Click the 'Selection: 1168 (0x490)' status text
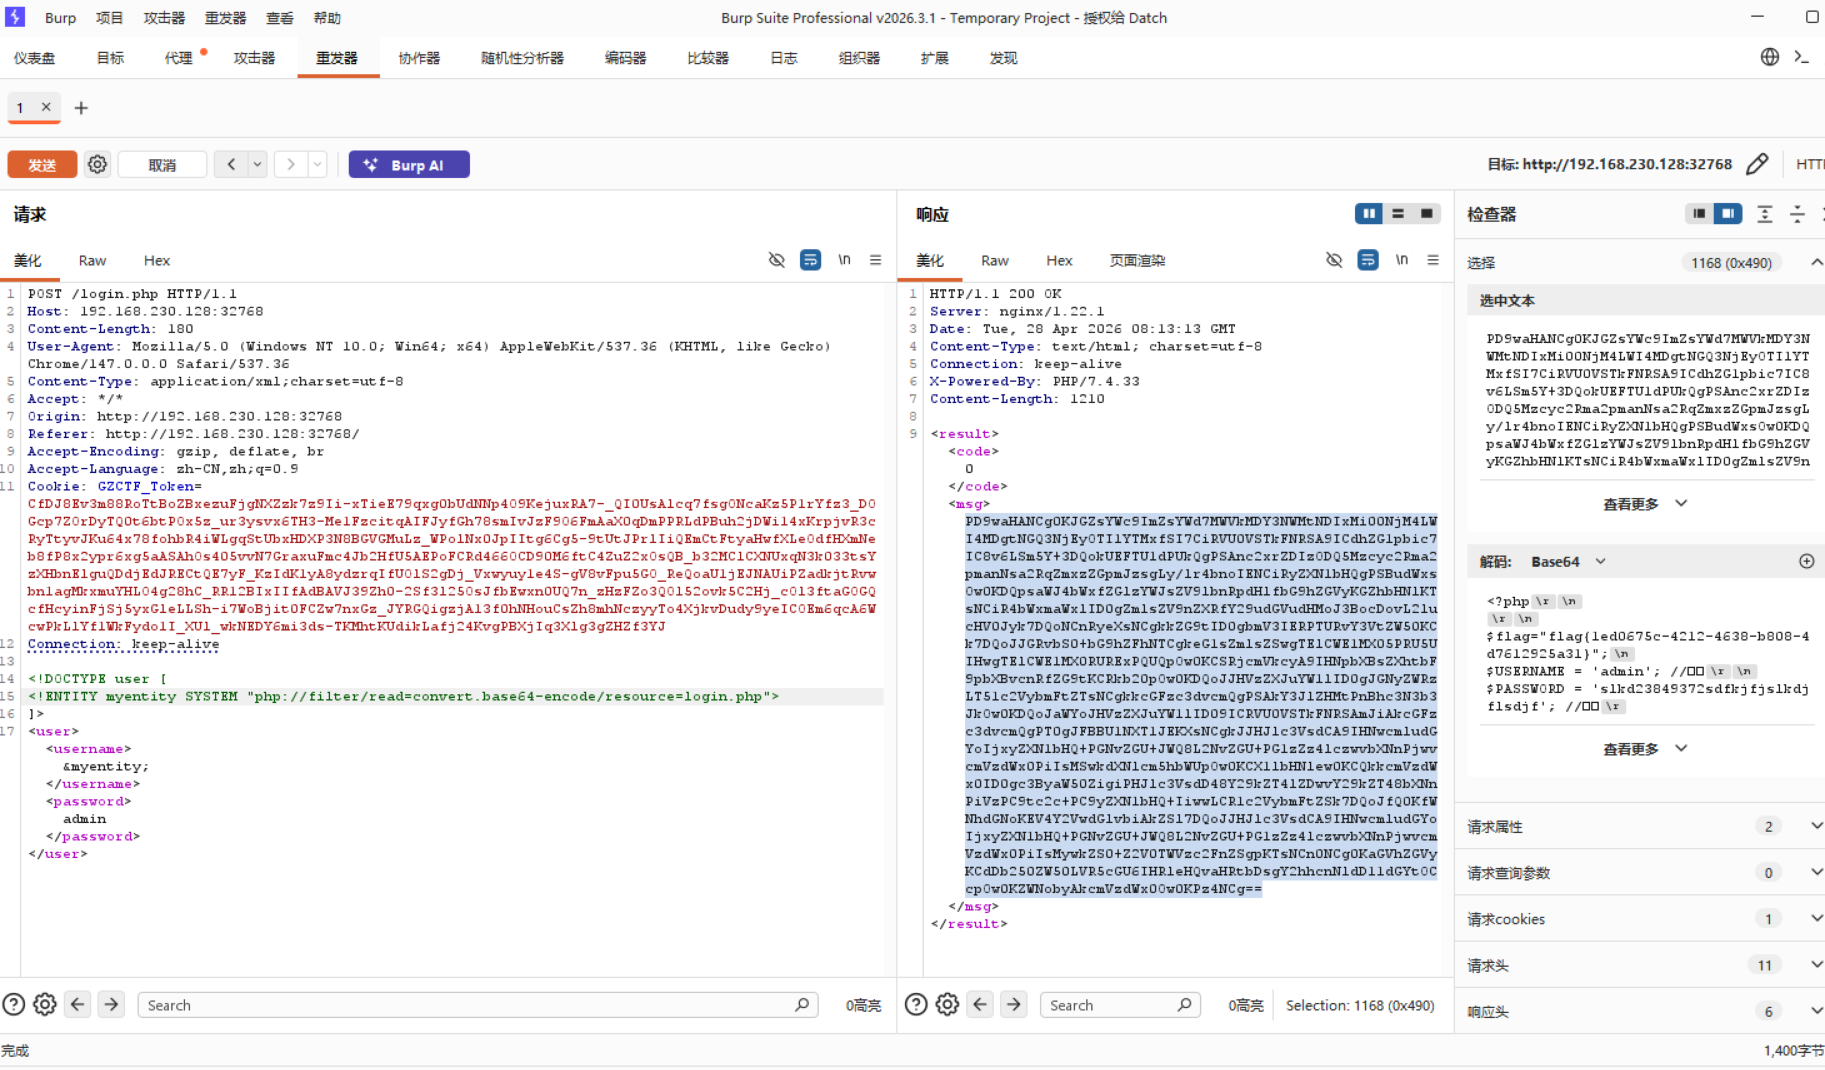 coord(1360,1005)
